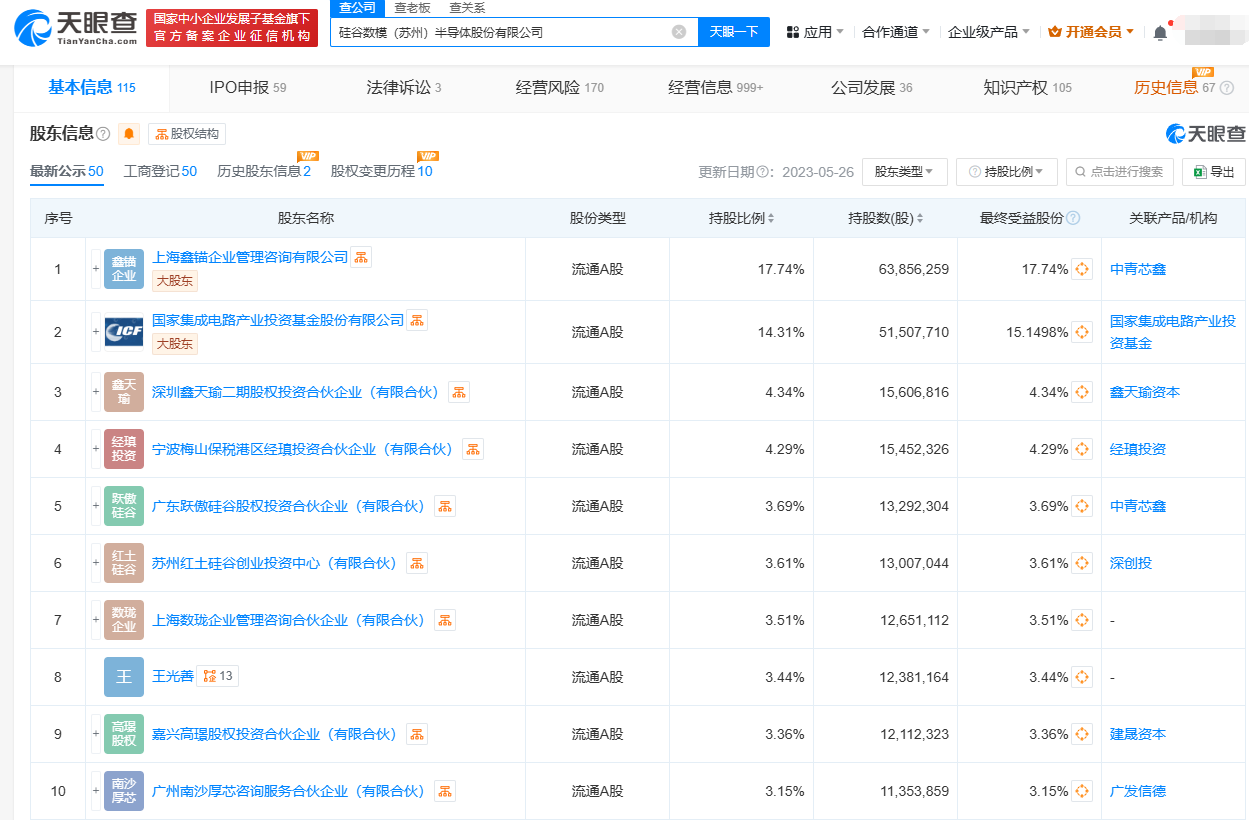Click the 股权结构 button
This screenshot has width=1249, height=820.
pyautogui.click(x=187, y=134)
